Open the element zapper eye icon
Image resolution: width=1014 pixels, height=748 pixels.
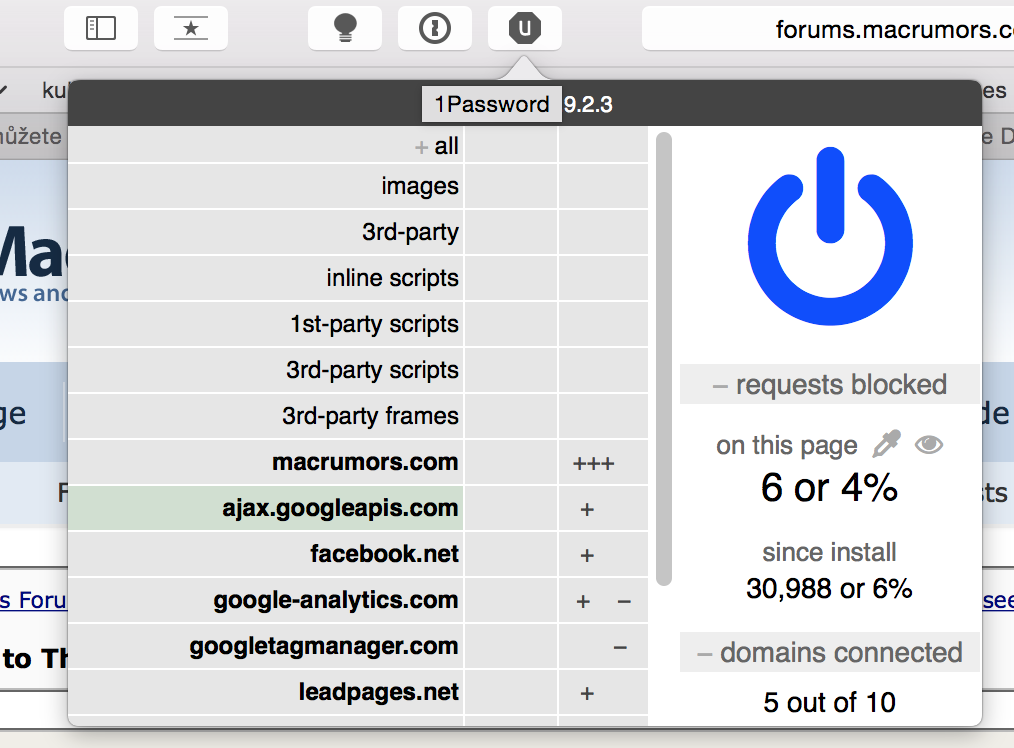[x=929, y=445]
